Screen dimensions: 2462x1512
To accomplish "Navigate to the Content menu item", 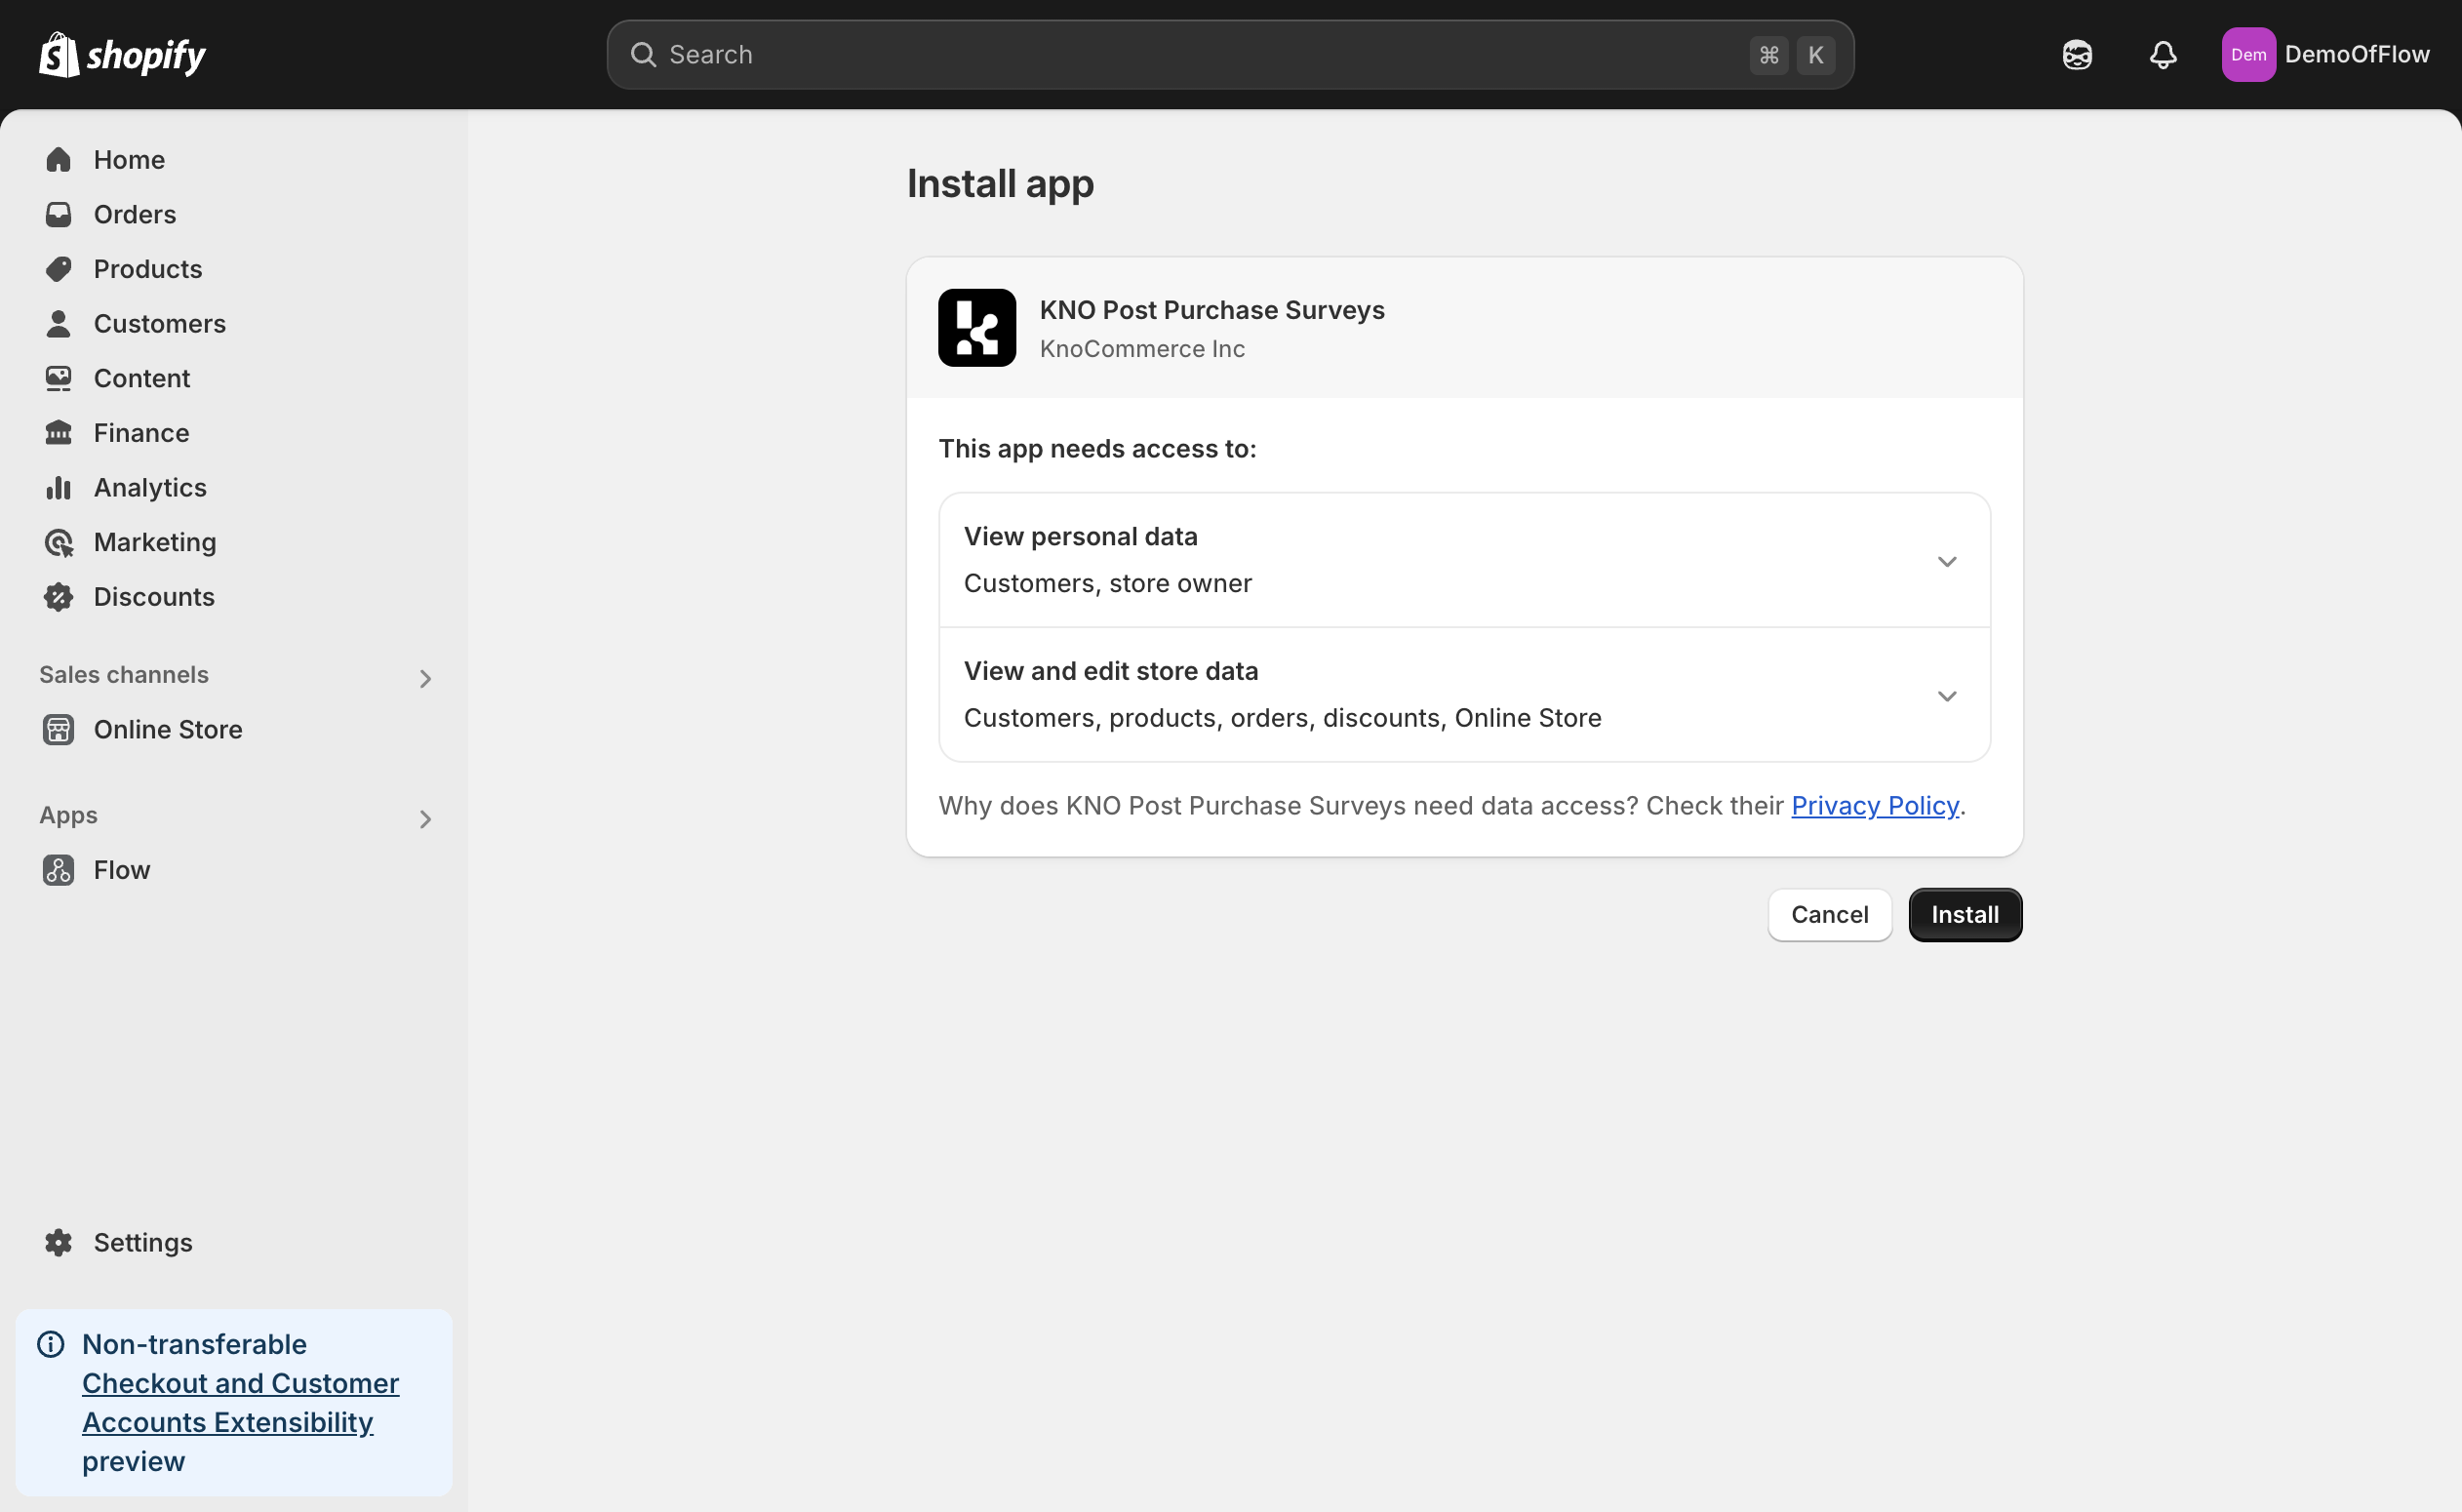I will click(58, 378).
